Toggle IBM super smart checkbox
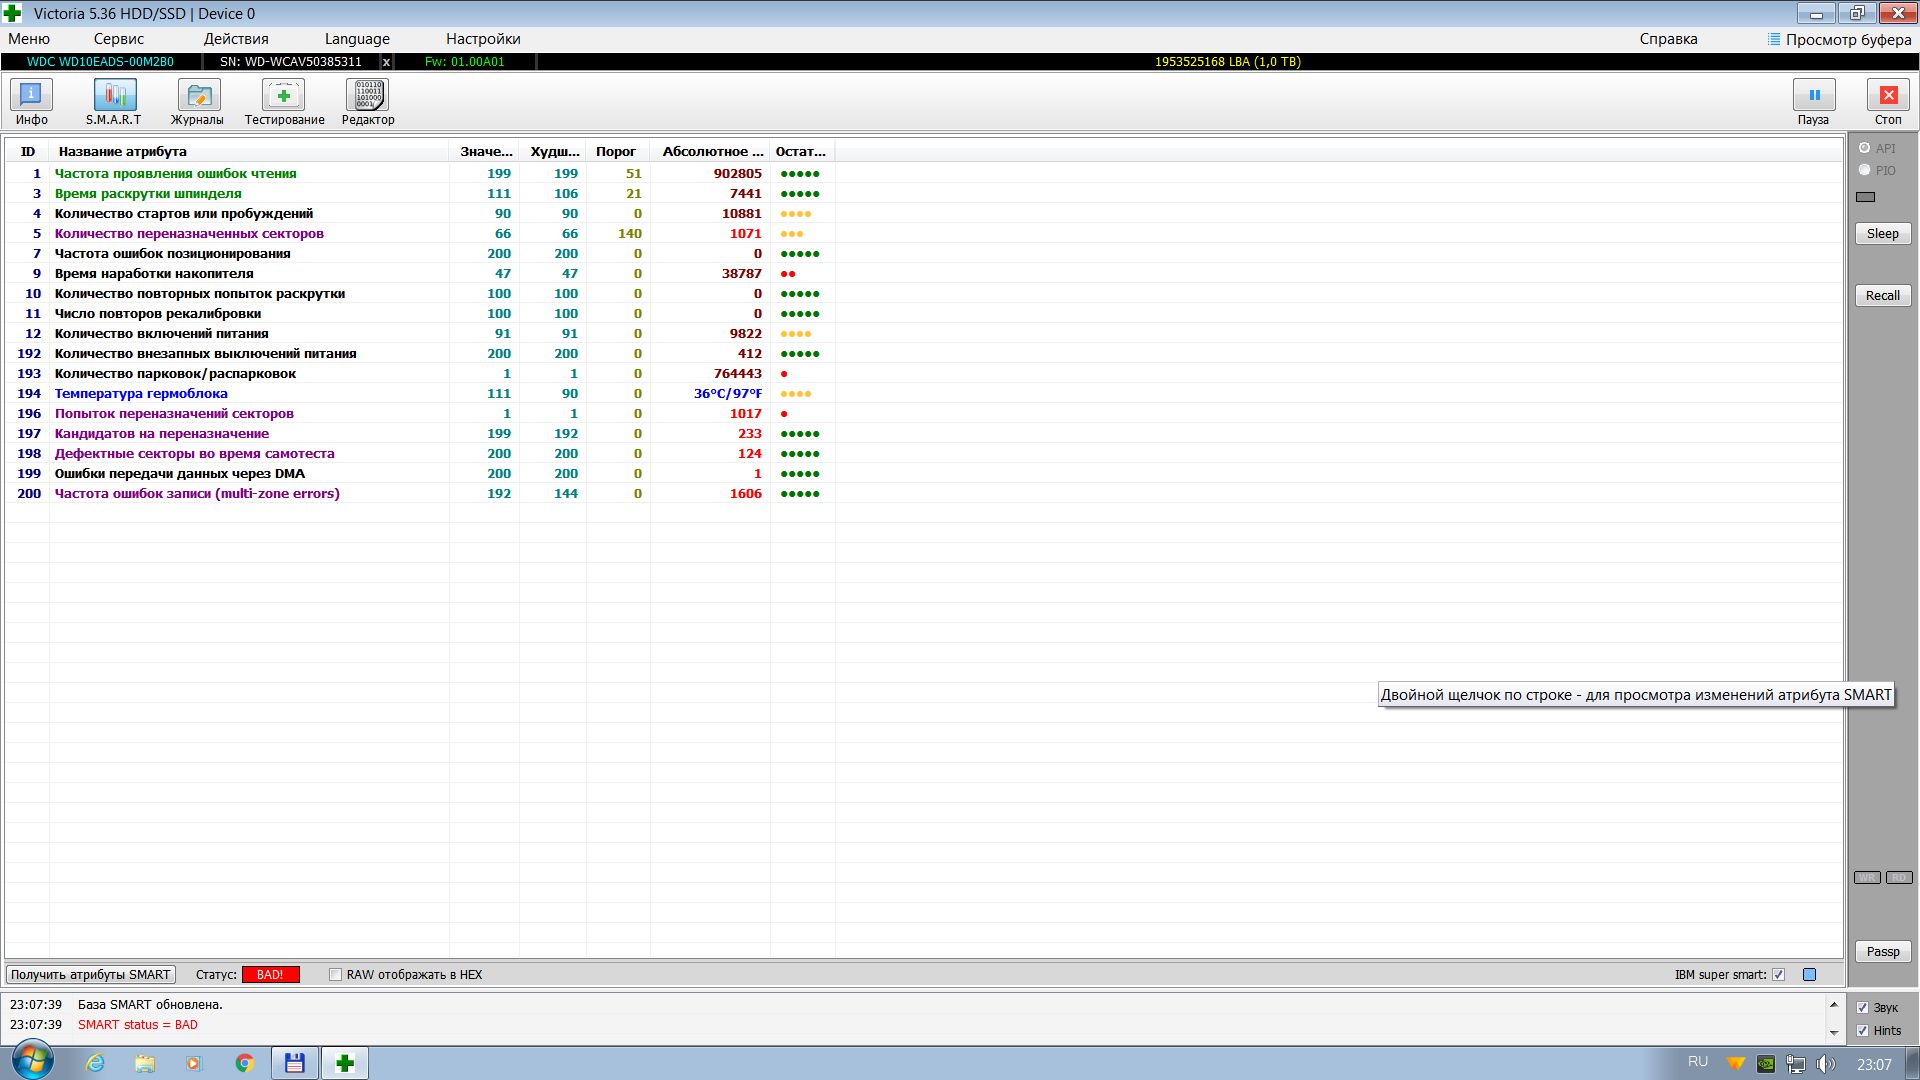Screen dimensions: 1920x1080 click(1778, 975)
